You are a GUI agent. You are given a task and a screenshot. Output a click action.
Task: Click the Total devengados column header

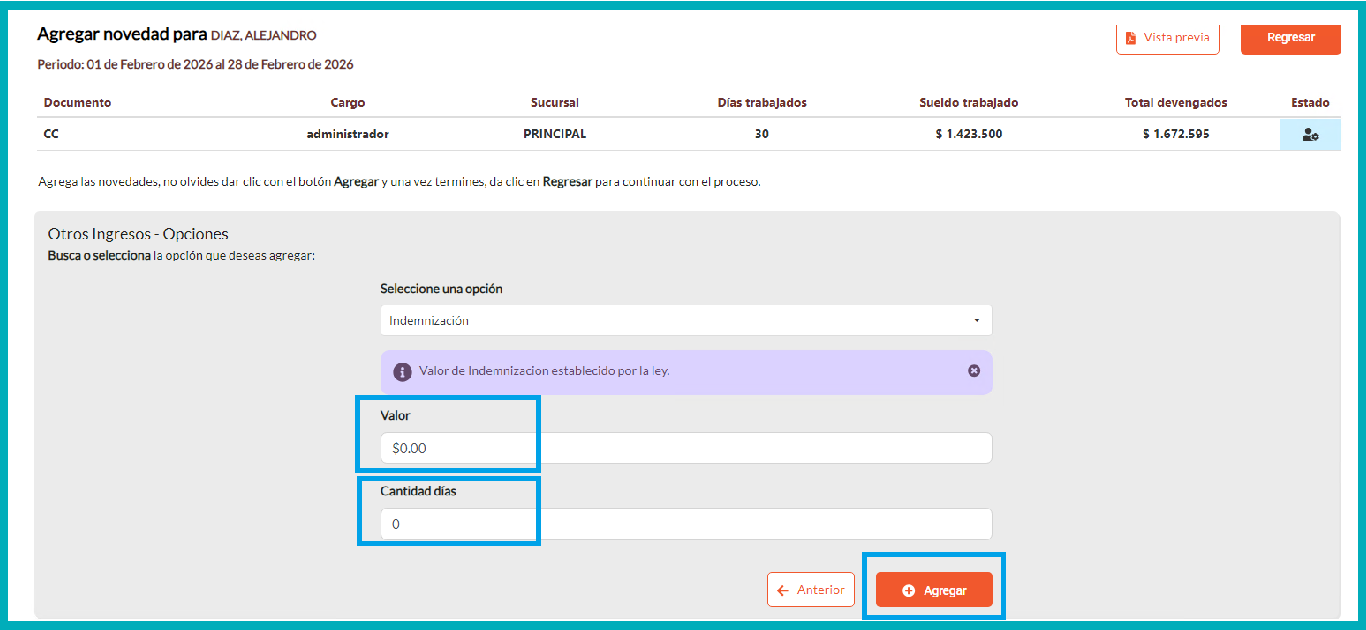click(1176, 103)
